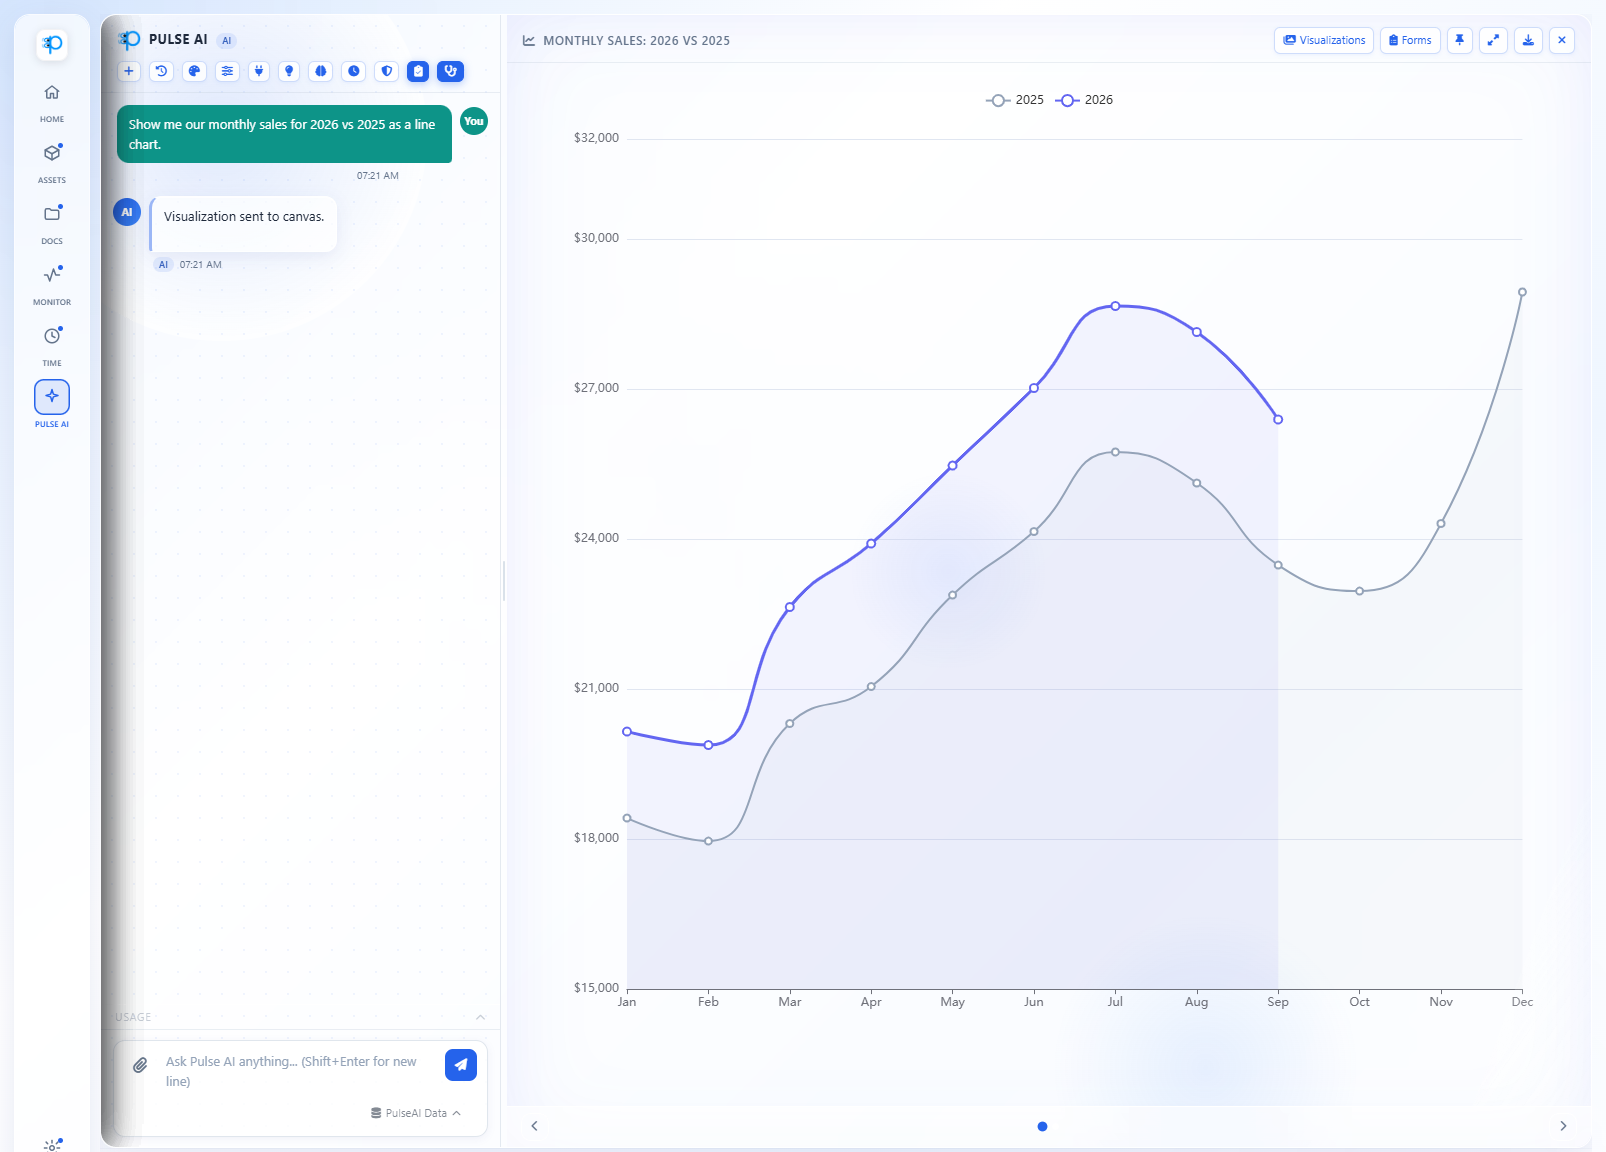
Task: Open the Forms button
Action: pyautogui.click(x=1410, y=40)
